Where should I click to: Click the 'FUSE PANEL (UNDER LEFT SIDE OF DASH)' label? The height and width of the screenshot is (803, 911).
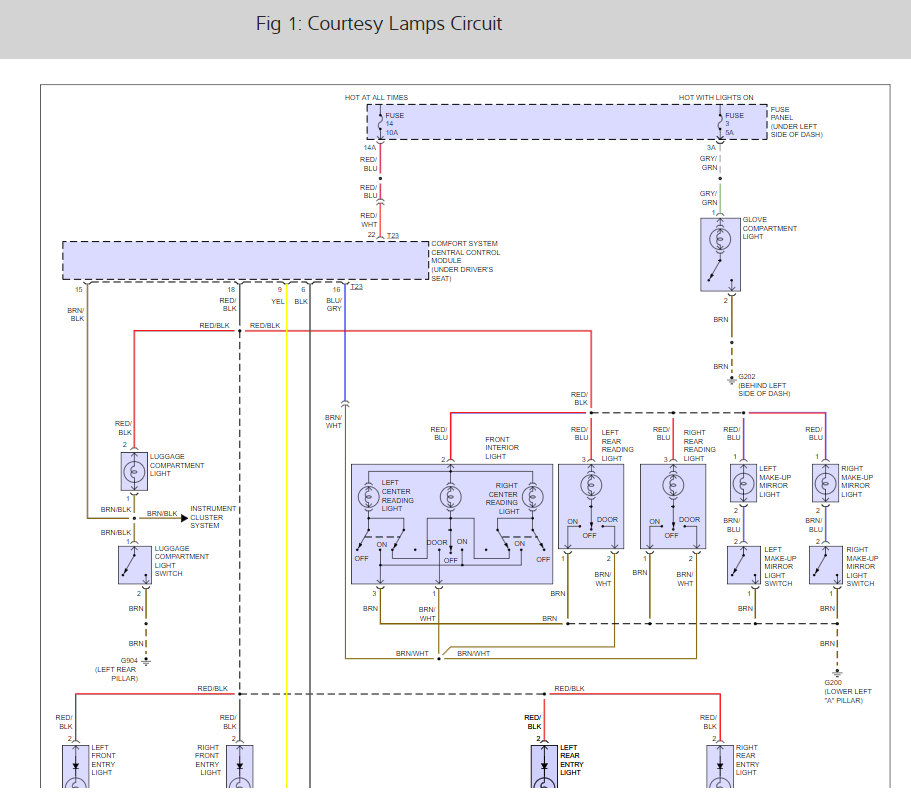pyautogui.click(x=796, y=122)
